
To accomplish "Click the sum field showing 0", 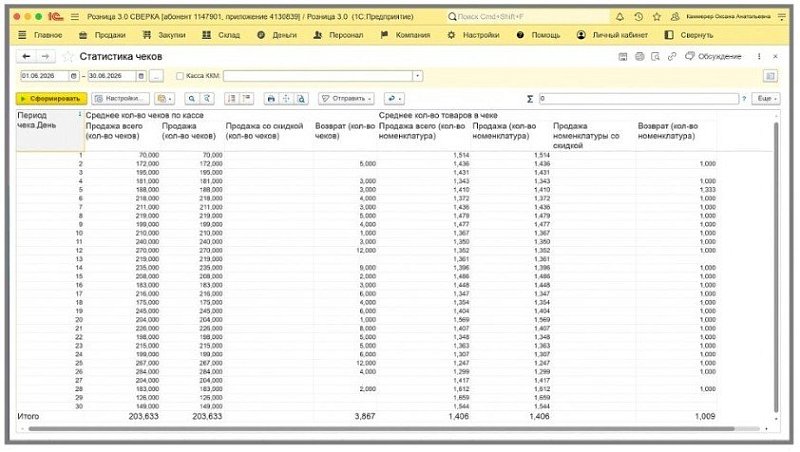I will pyautogui.click(x=638, y=99).
